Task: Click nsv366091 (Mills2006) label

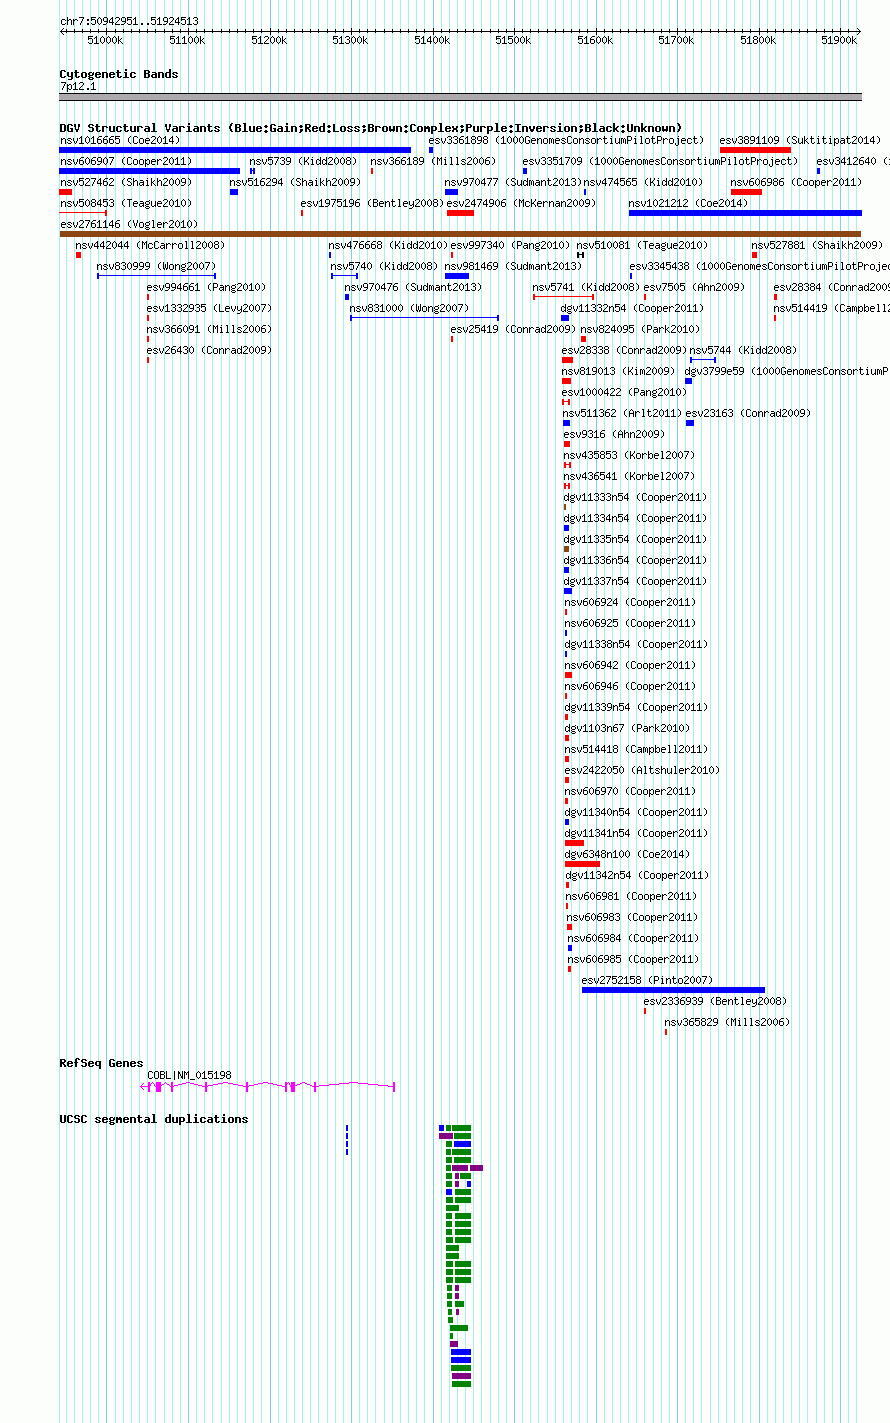Action: pos(209,329)
